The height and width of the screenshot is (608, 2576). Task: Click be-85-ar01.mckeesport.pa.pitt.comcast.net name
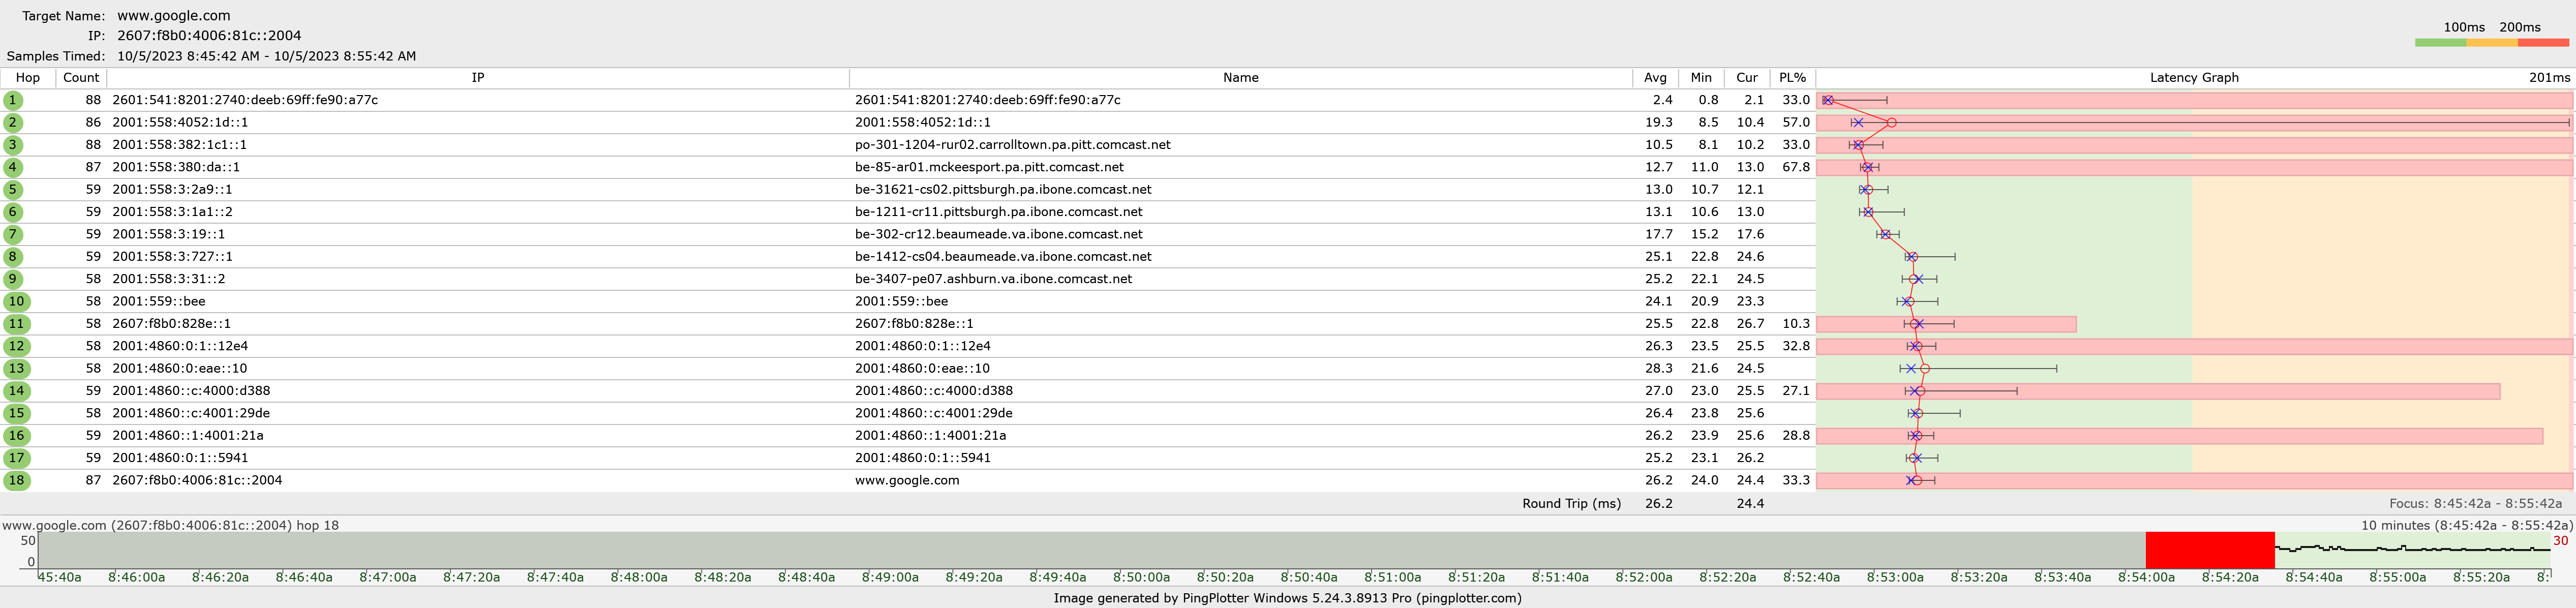click(x=989, y=167)
